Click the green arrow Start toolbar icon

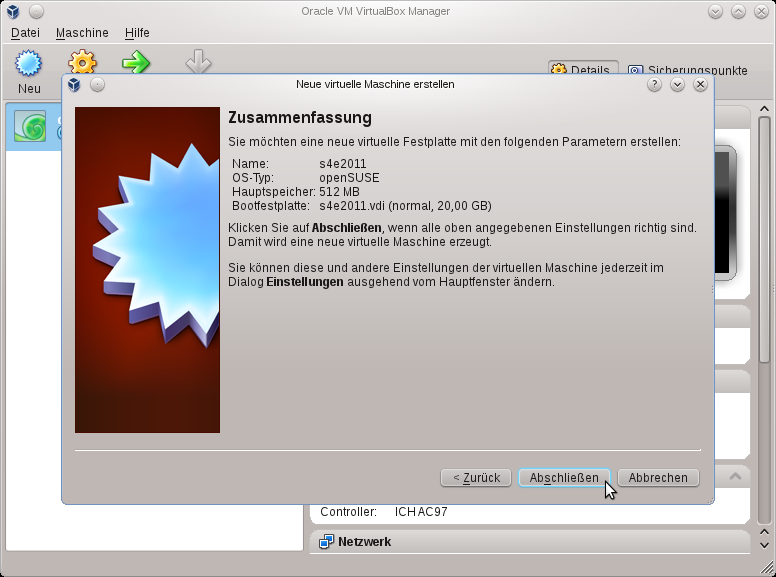136,62
